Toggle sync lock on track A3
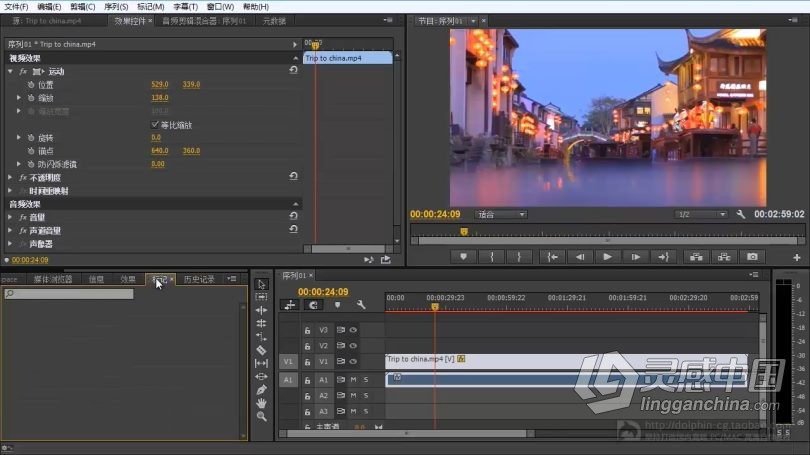The height and width of the screenshot is (455, 810). click(x=341, y=411)
